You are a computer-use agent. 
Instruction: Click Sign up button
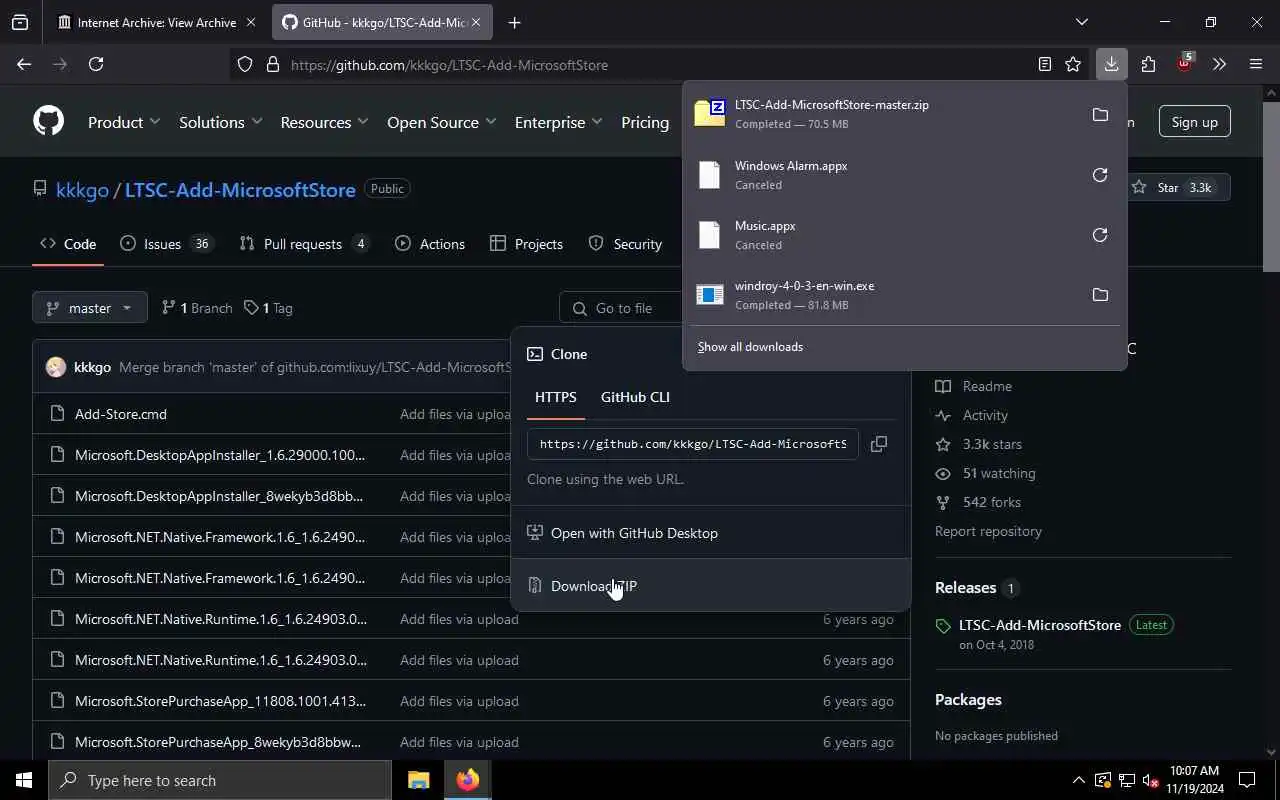coord(1194,122)
